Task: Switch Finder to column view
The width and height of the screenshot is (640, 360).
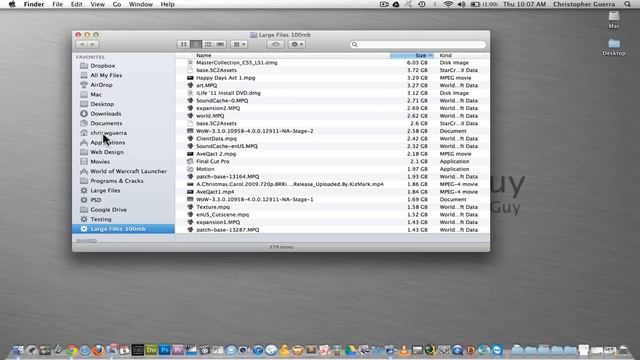Action: (208, 44)
